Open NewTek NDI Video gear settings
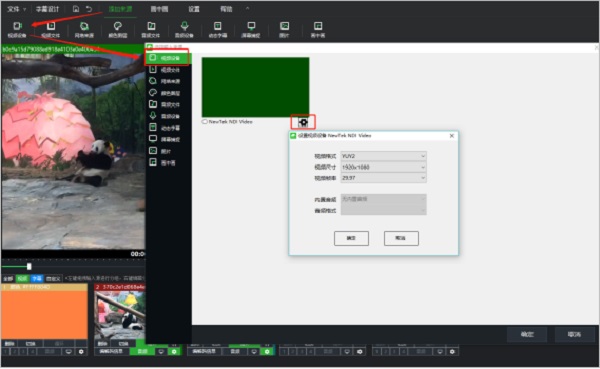This screenshot has width=600, height=369. pyautogui.click(x=303, y=122)
